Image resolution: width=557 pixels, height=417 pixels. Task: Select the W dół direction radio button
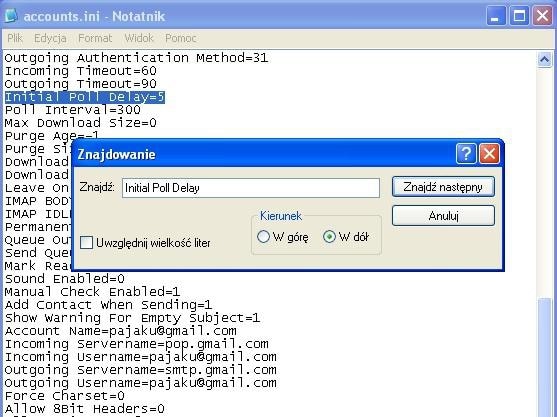[x=329, y=237]
